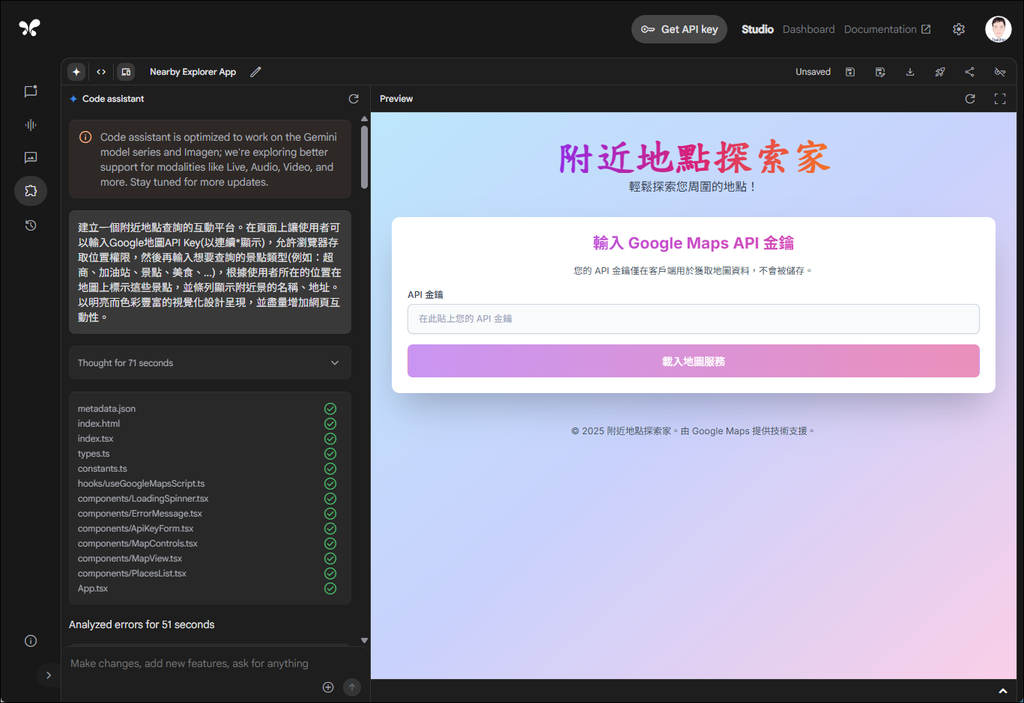
Task: Click the "輸入 Google Maps API 金鑰" form title
Action: (x=694, y=243)
